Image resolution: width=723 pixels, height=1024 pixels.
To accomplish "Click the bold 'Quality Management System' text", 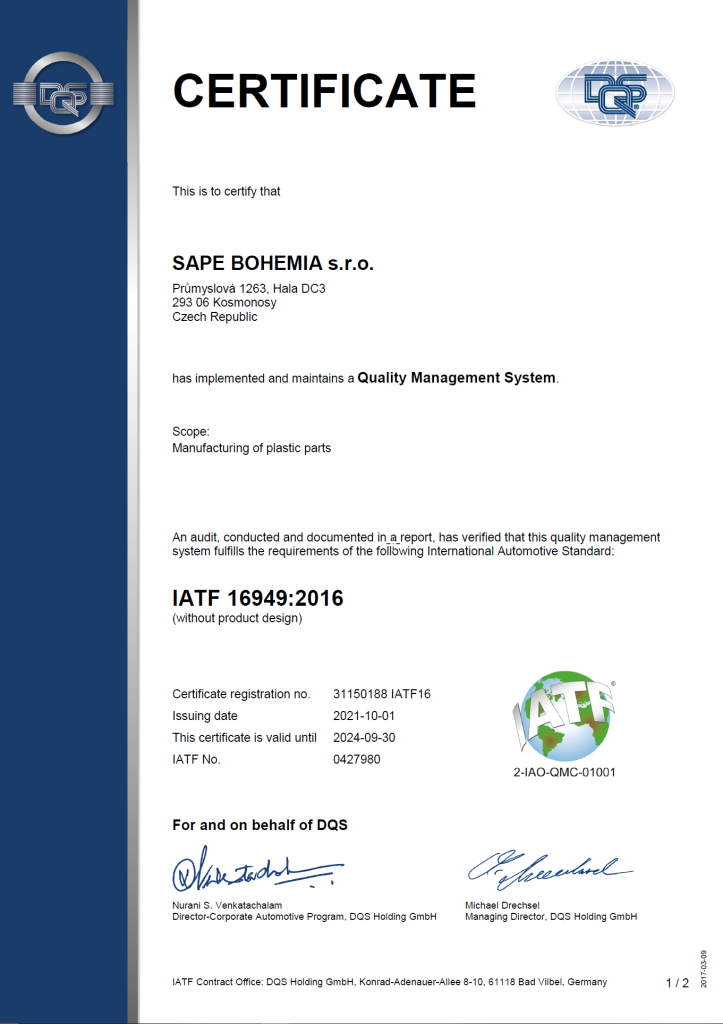I will [x=457, y=377].
